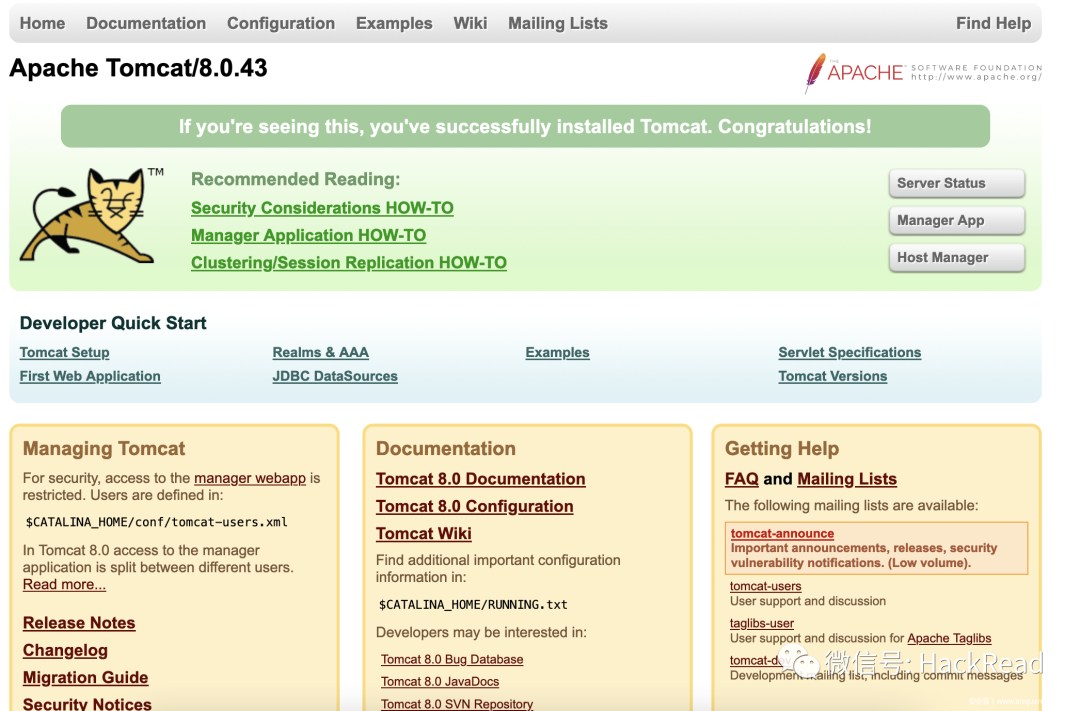Image resolution: width=1080 pixels, height=711 pixels.
Task: Open the FAQ link in Getting Help
Action: (742, 479)
